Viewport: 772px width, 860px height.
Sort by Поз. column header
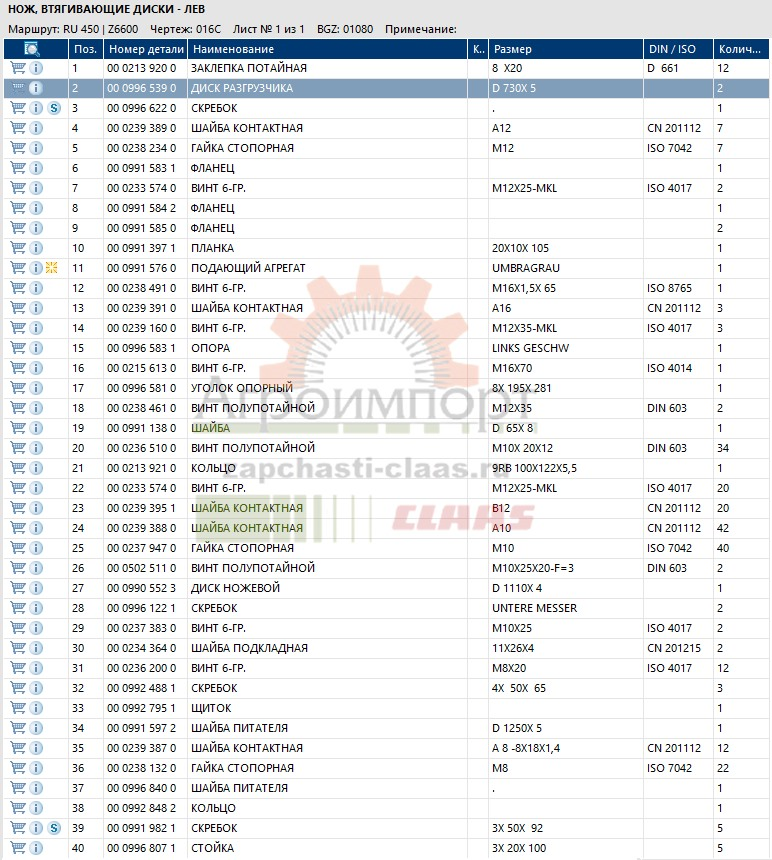86,49
